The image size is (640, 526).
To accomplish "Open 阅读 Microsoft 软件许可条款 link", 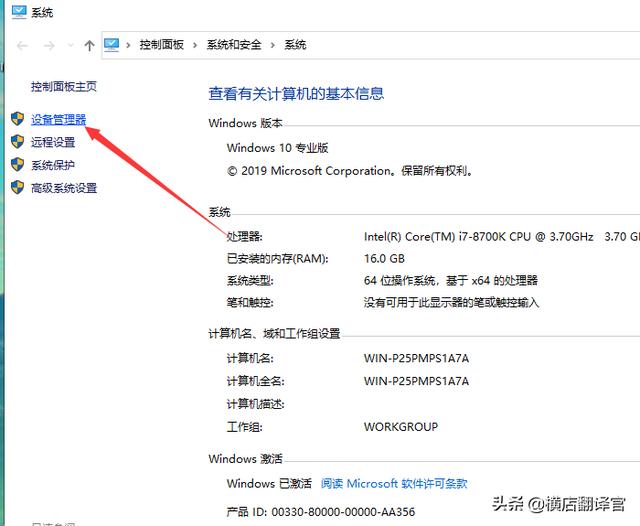I will click(x=394, y=484).
